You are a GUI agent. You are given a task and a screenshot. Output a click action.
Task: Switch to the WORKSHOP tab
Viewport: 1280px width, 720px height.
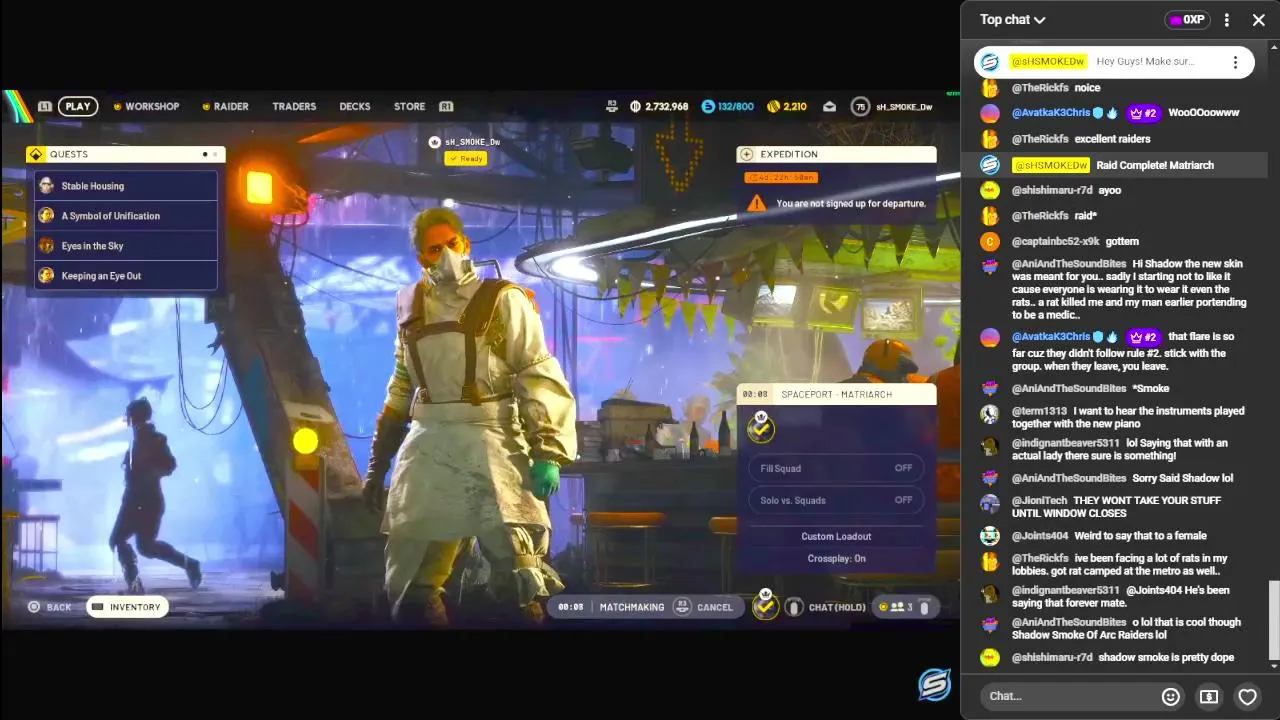146,106
